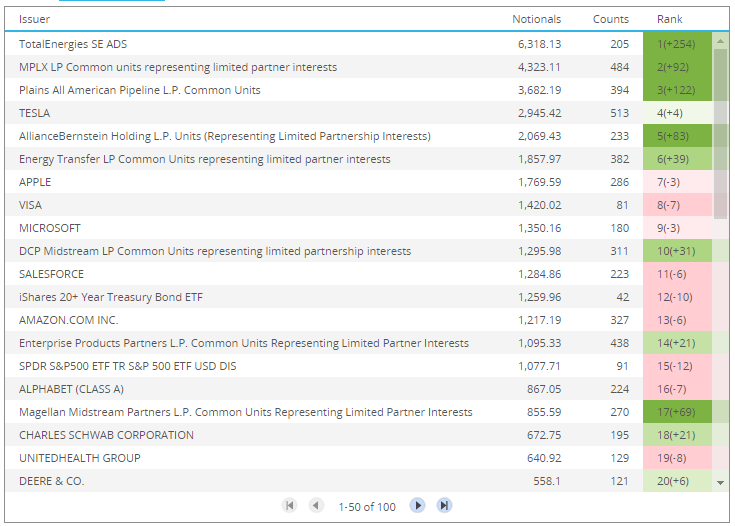735x526 pixels.
Task: Click the scrollbar down arrow
Action: click(x=720, y=483)
